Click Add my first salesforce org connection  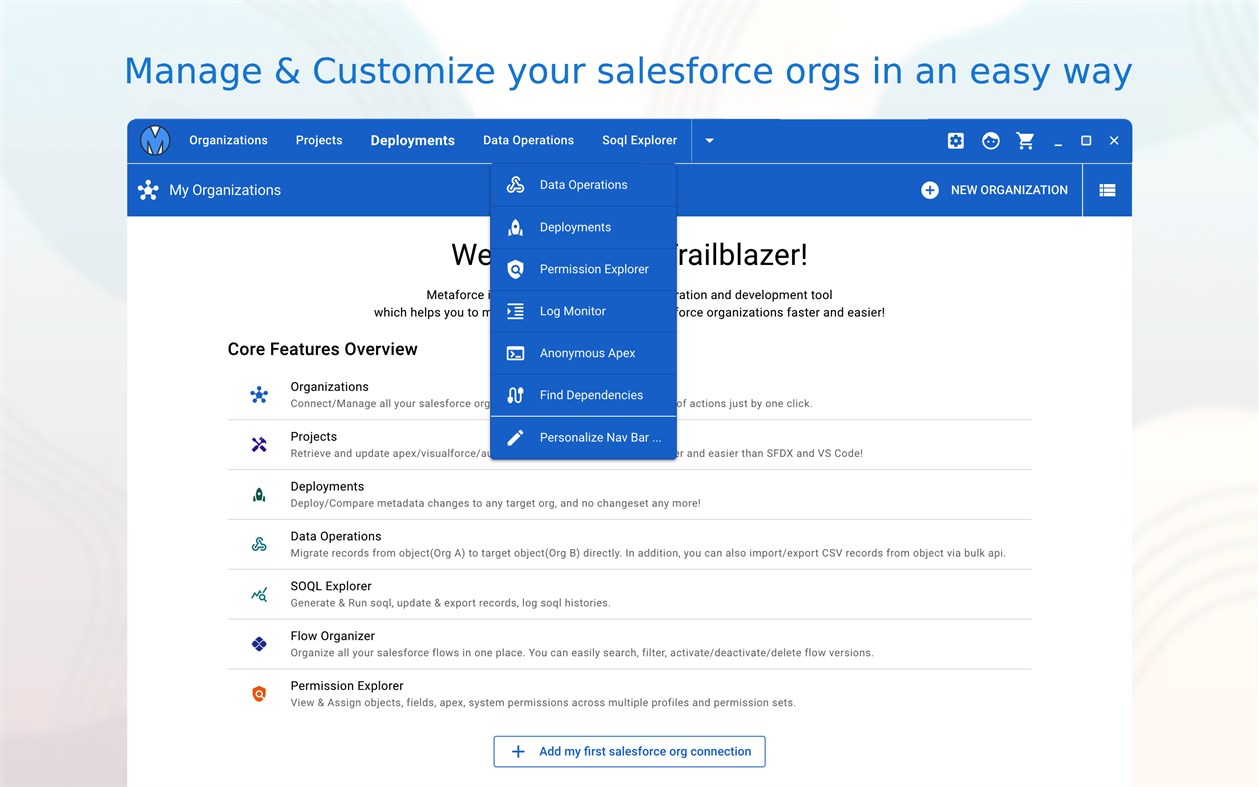[629, 752]
